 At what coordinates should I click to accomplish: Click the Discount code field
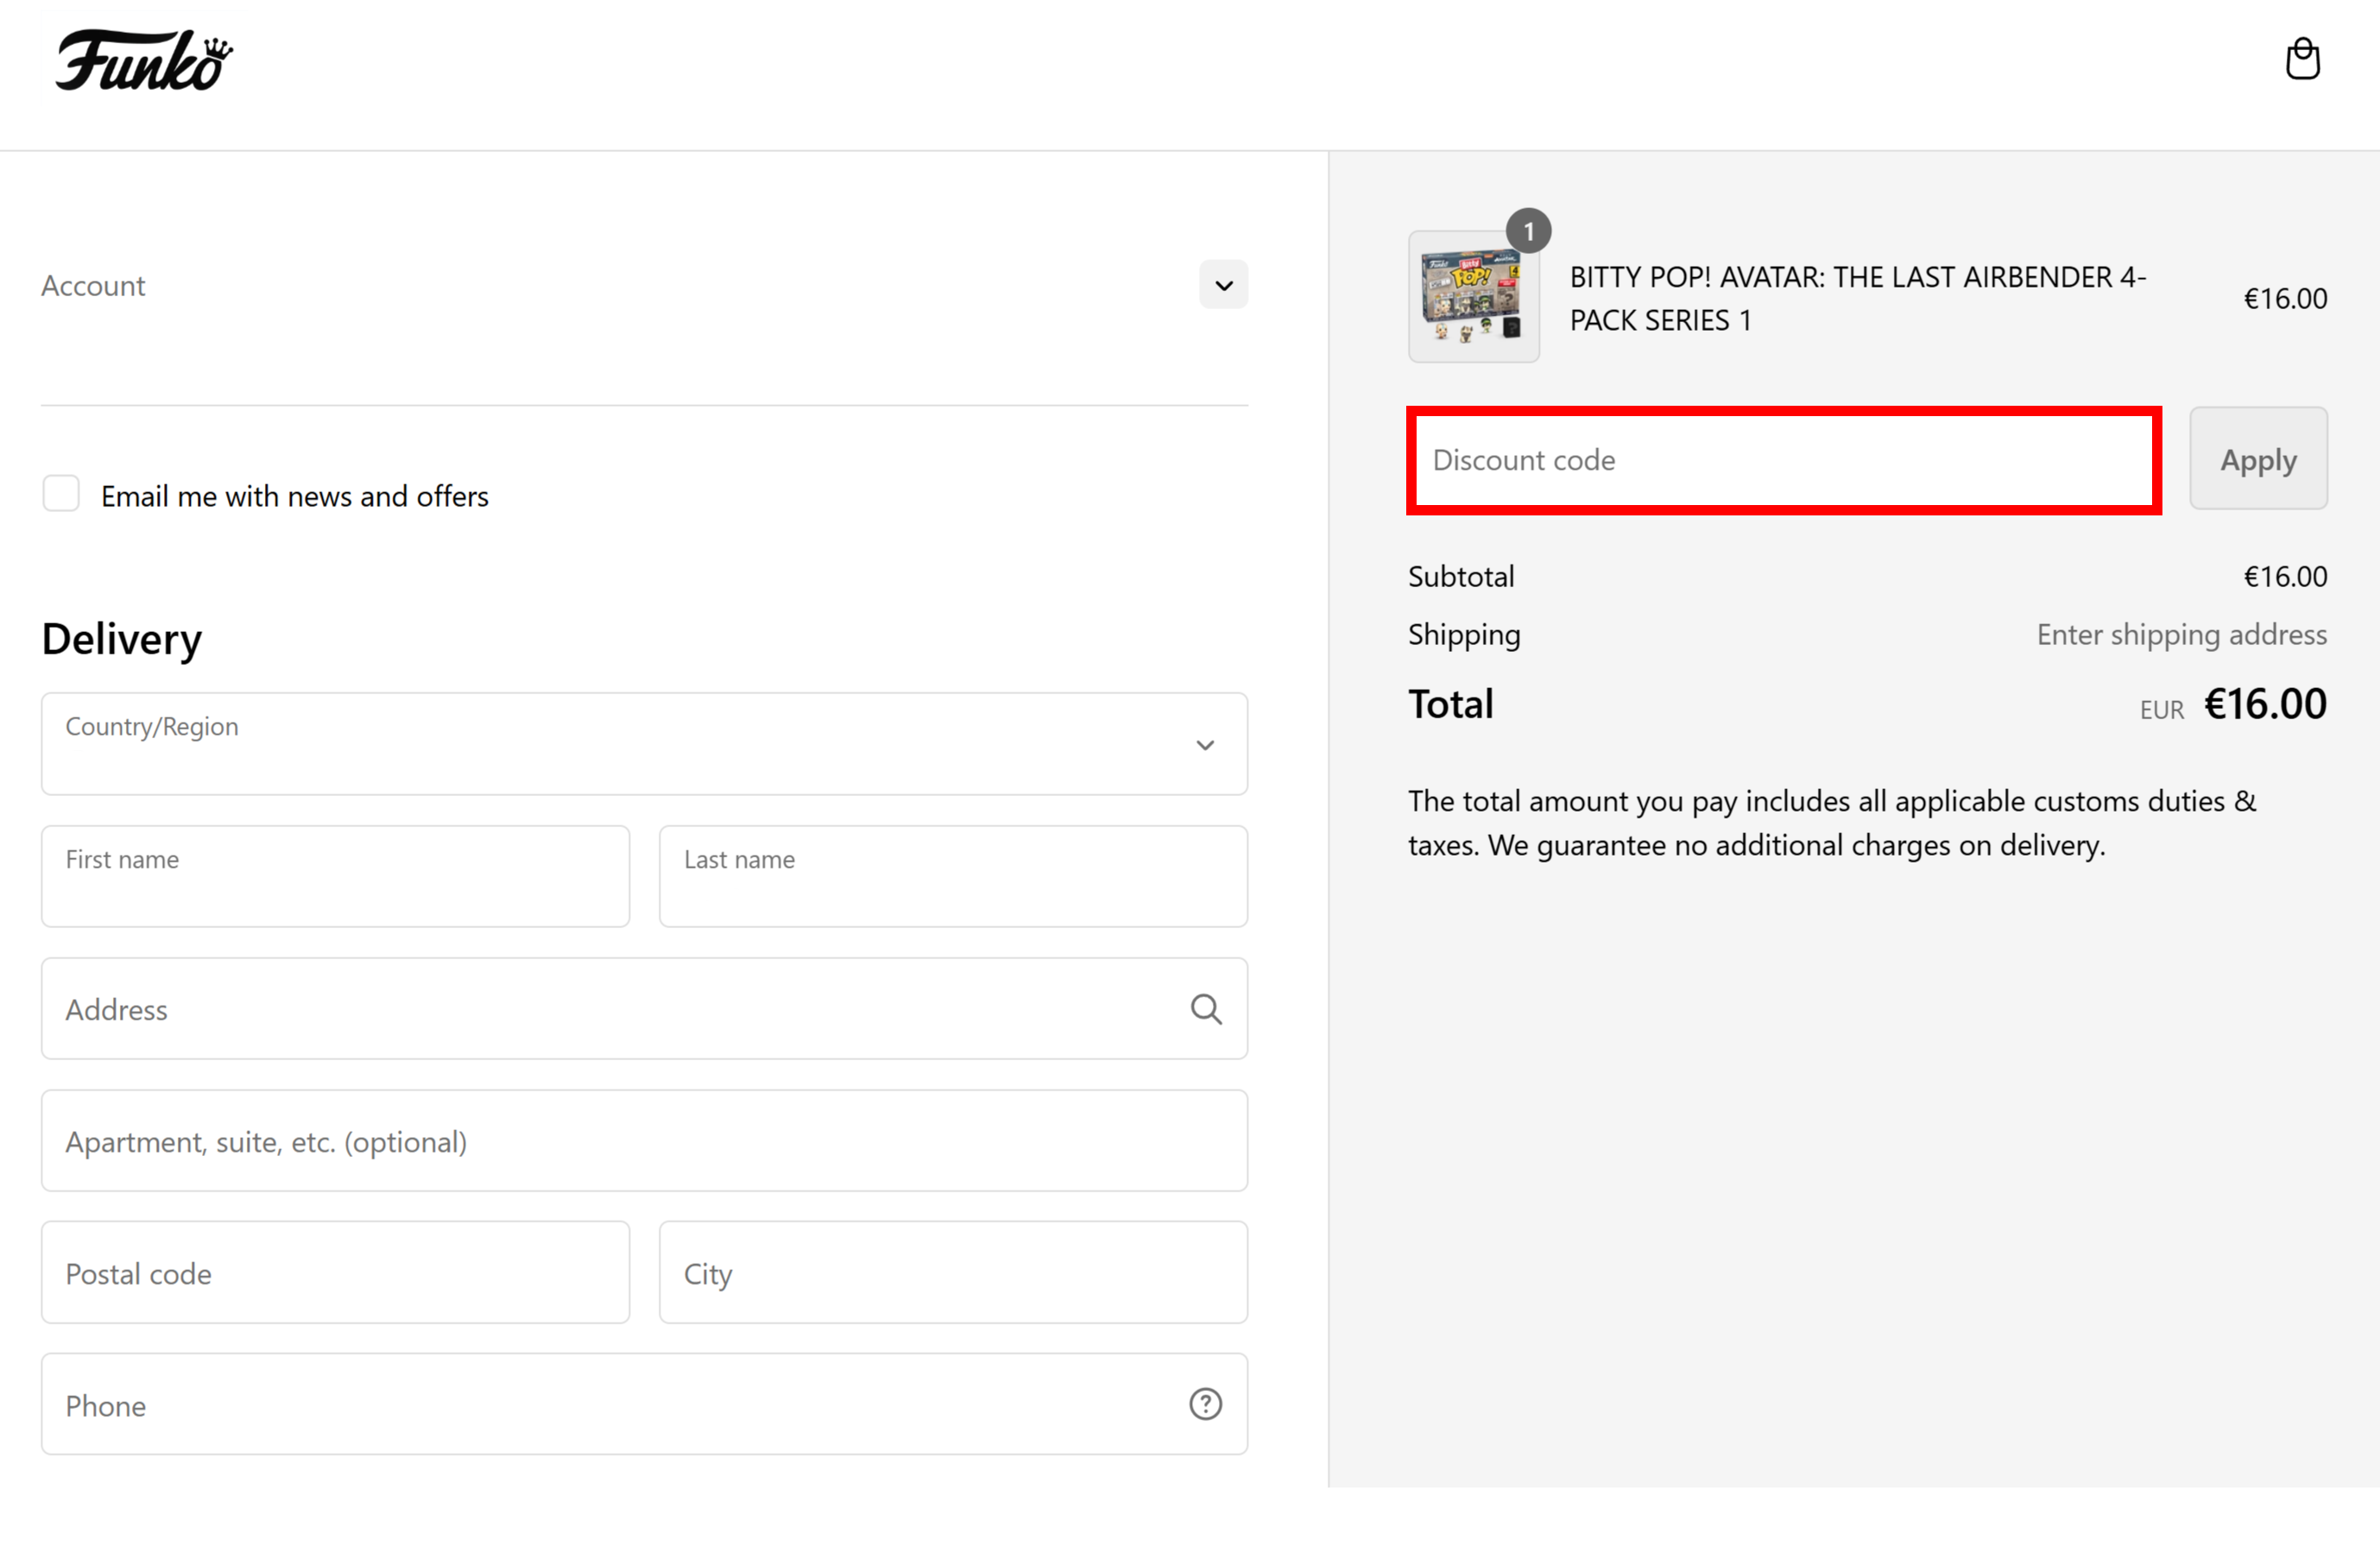(1784, 460)
